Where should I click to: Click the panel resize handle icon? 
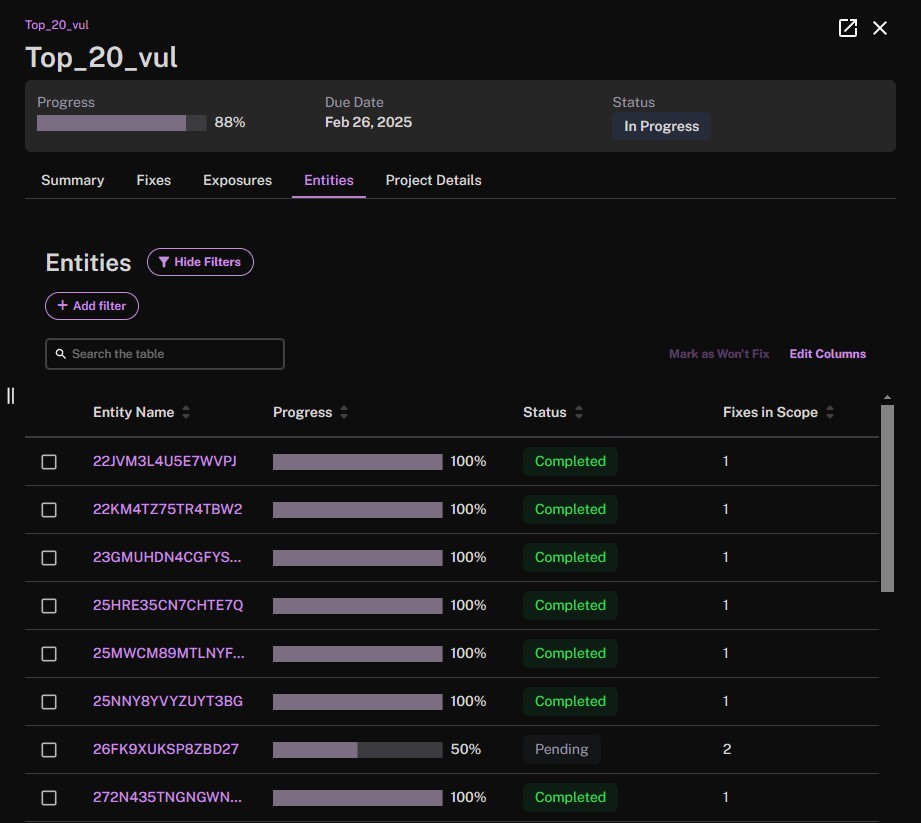(11, 396)
